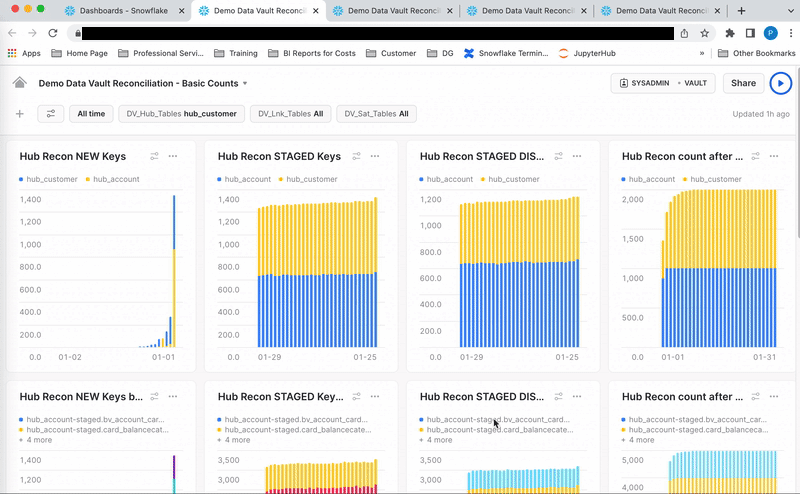Switch to the Dashboards - Snowflake browser tab
The width and height of the screenshot is (800, 494).
(x=123, y=10)
